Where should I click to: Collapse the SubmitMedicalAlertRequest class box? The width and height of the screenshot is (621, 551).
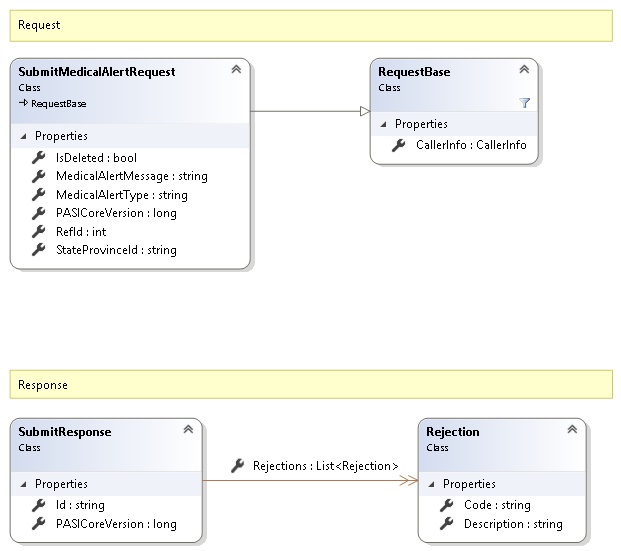(235, 70)
